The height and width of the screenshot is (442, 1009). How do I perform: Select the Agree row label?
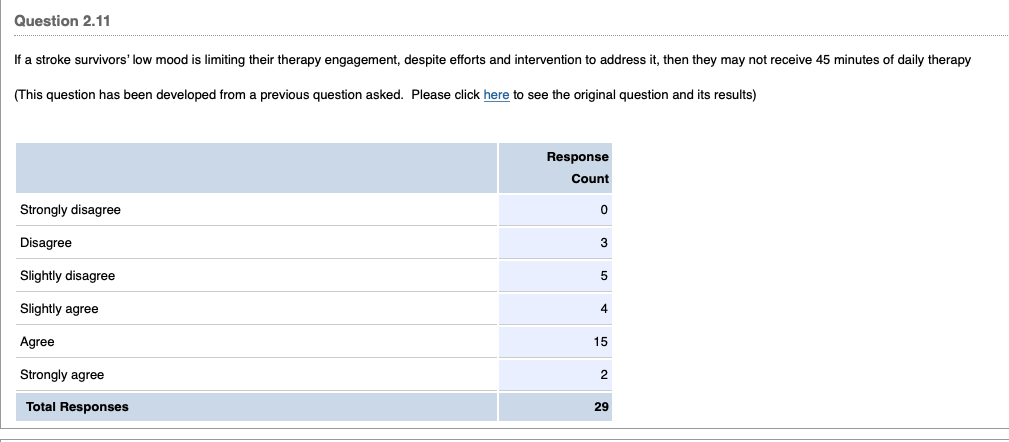(x=37, y=342)
